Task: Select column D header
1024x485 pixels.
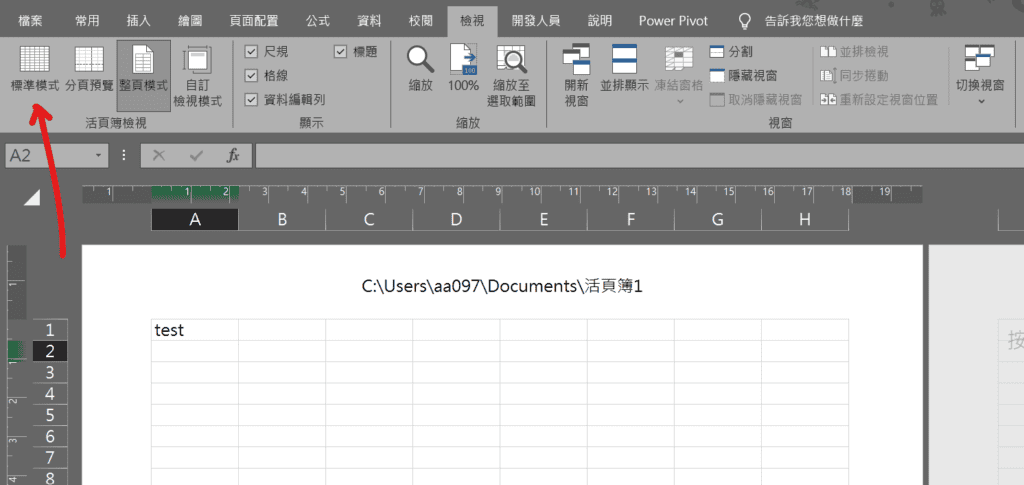Action: (x=456, y=220)
